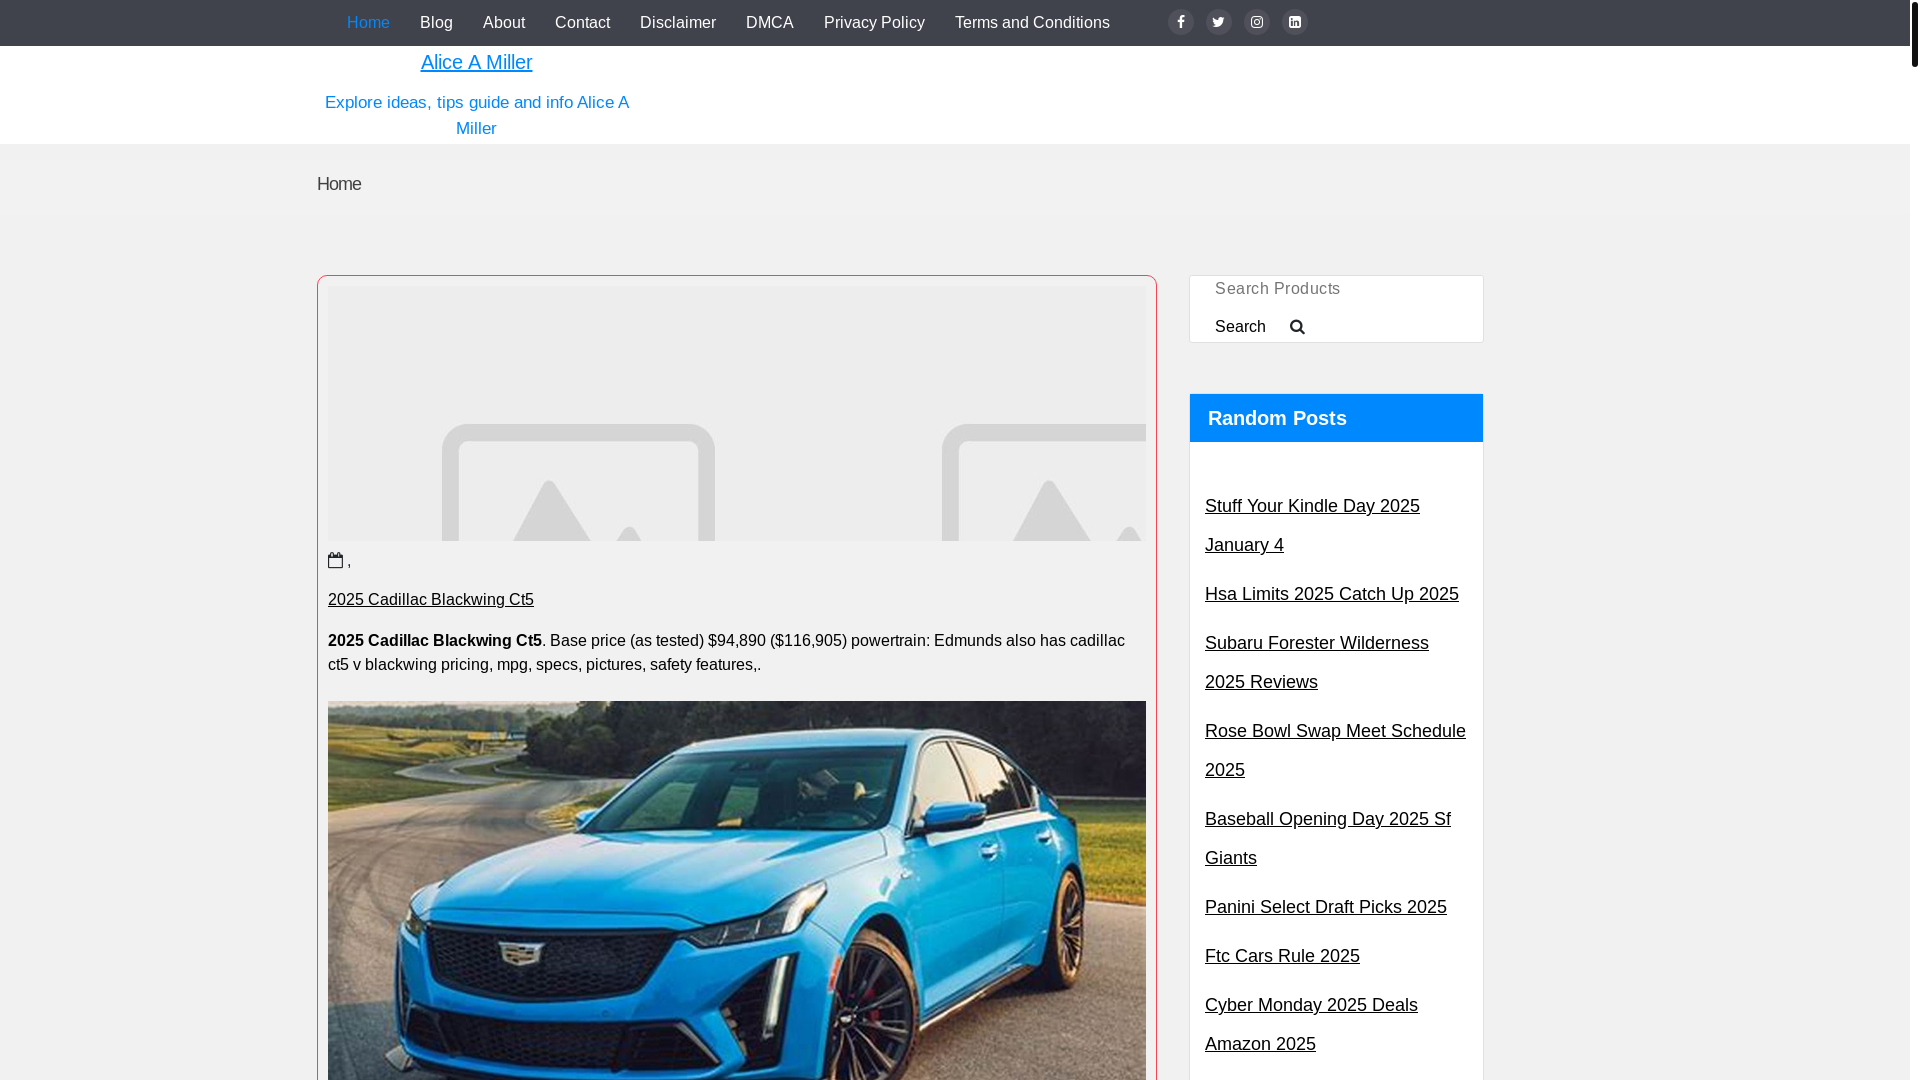Open Rose Bowl Swap Meet Schedule 2025
The width and height of the screenshot is (1920, 1080).
(x=1335, y=750)
